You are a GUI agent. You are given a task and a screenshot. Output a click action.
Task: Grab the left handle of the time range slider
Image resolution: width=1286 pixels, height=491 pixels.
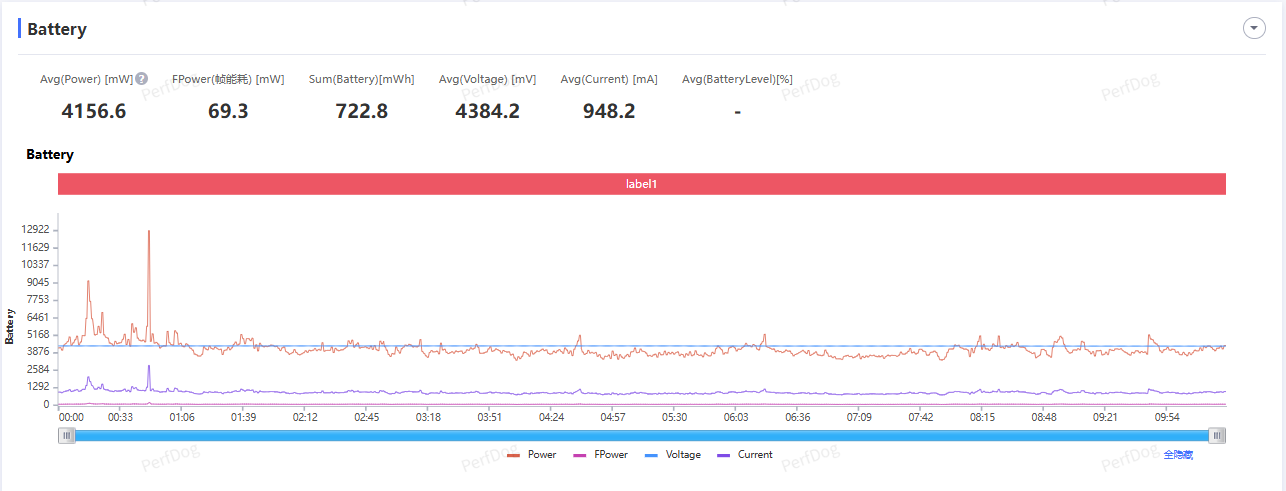[67, 435]
